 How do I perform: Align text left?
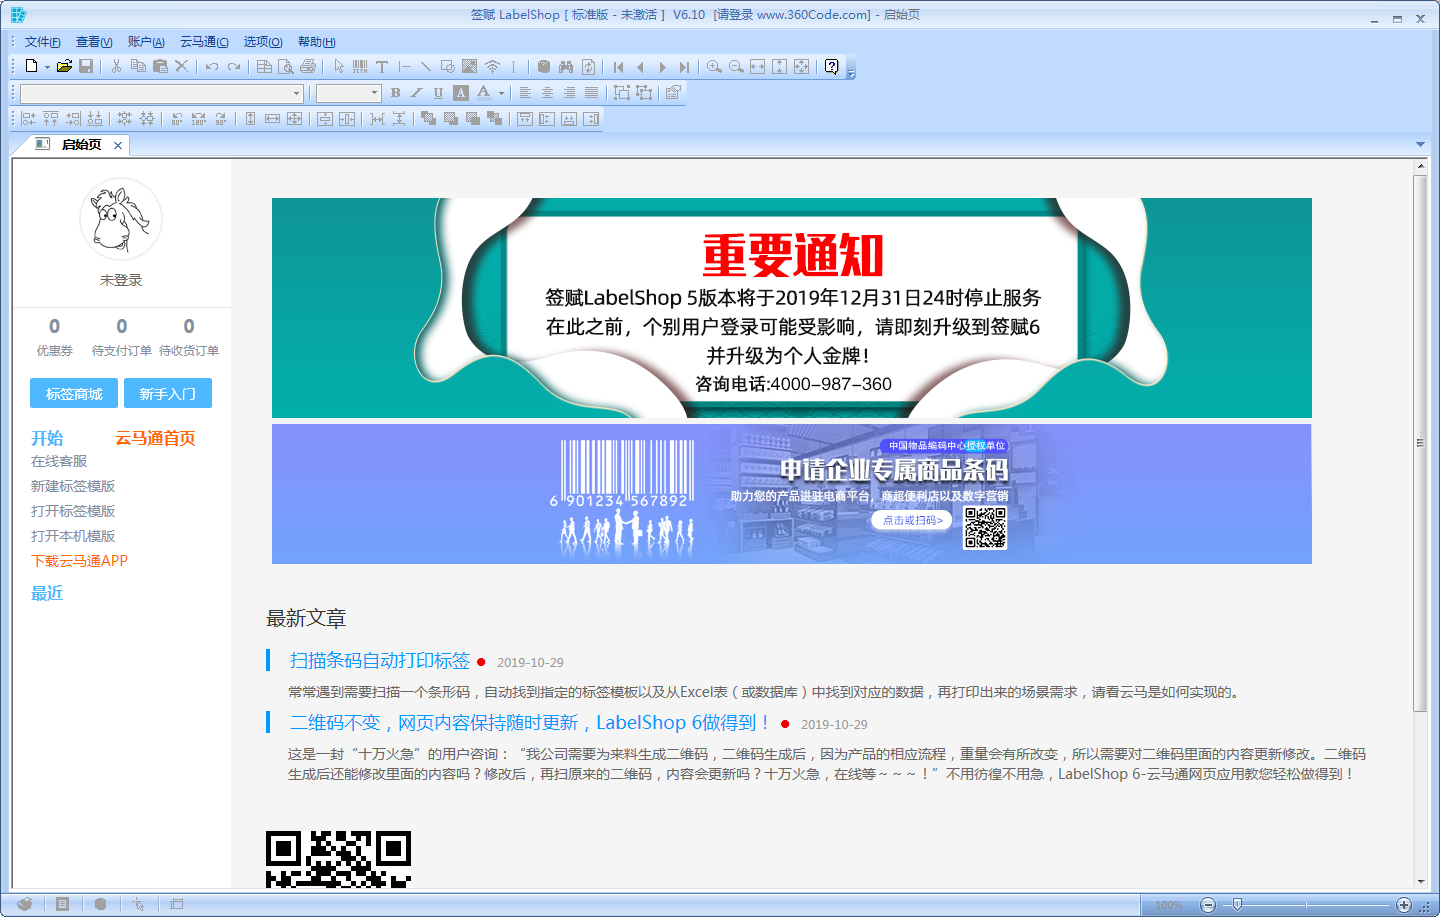(x=525, y=93)
